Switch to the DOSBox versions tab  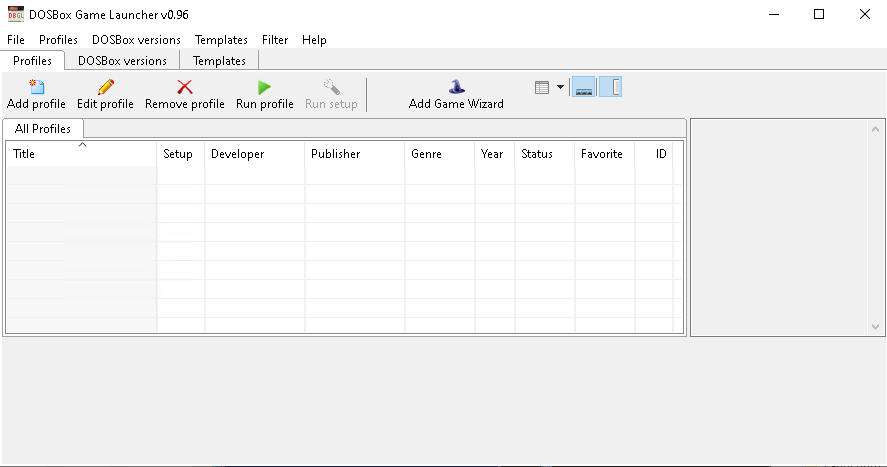tap(122, 61)
